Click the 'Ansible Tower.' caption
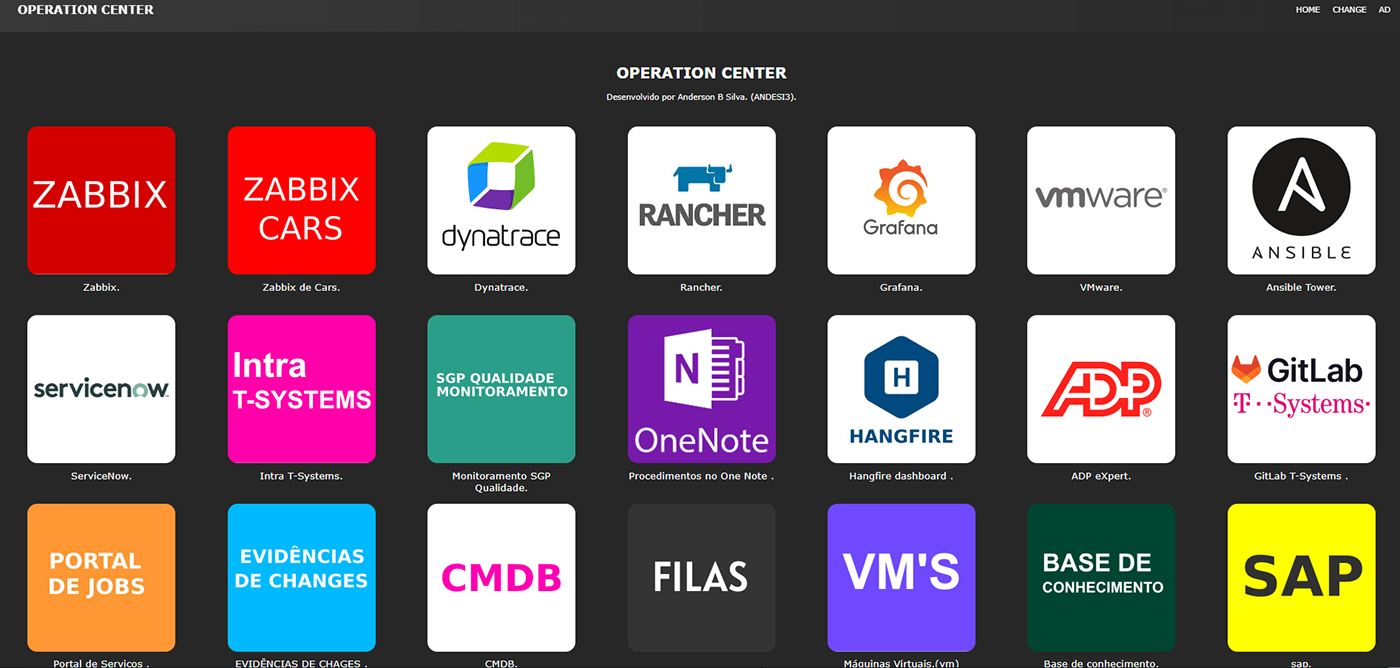The height and width of the screenshot is (668, 1400). (x=1301, y=287)
